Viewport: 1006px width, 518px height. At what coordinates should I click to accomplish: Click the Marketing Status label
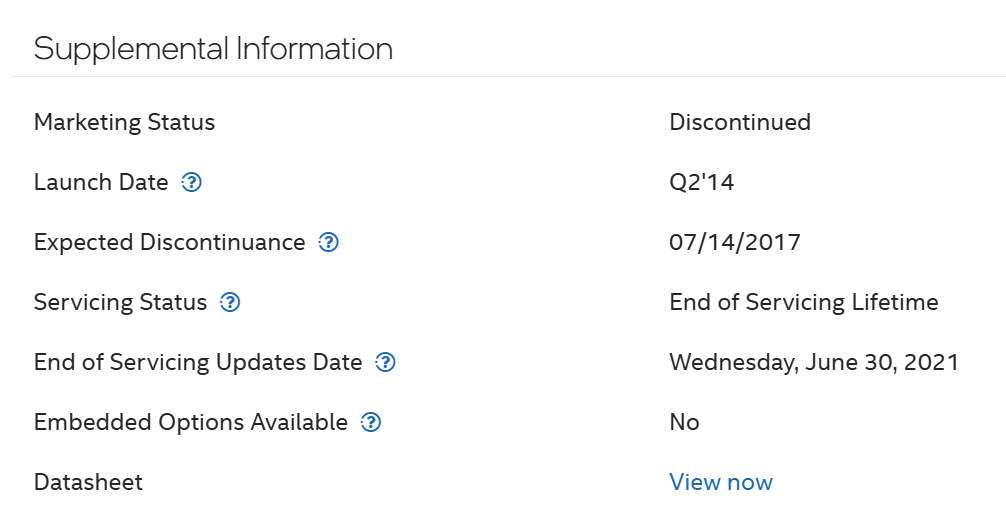click(124, 123)
